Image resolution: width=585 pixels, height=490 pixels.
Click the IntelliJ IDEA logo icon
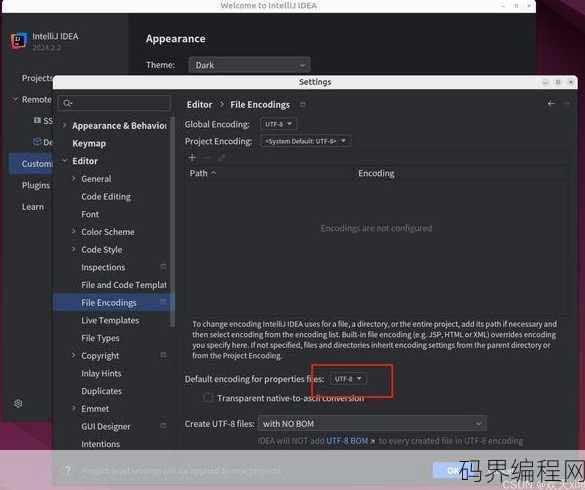(19, 40)
